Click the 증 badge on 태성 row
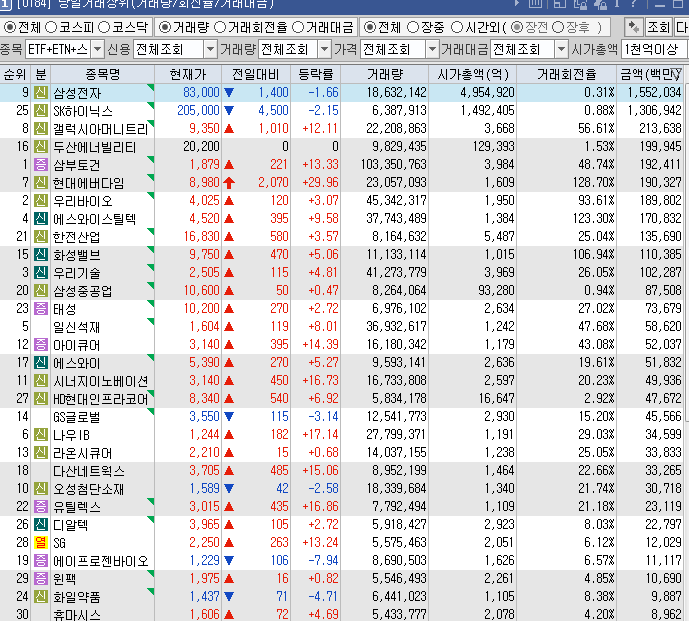 coord(41,309)
